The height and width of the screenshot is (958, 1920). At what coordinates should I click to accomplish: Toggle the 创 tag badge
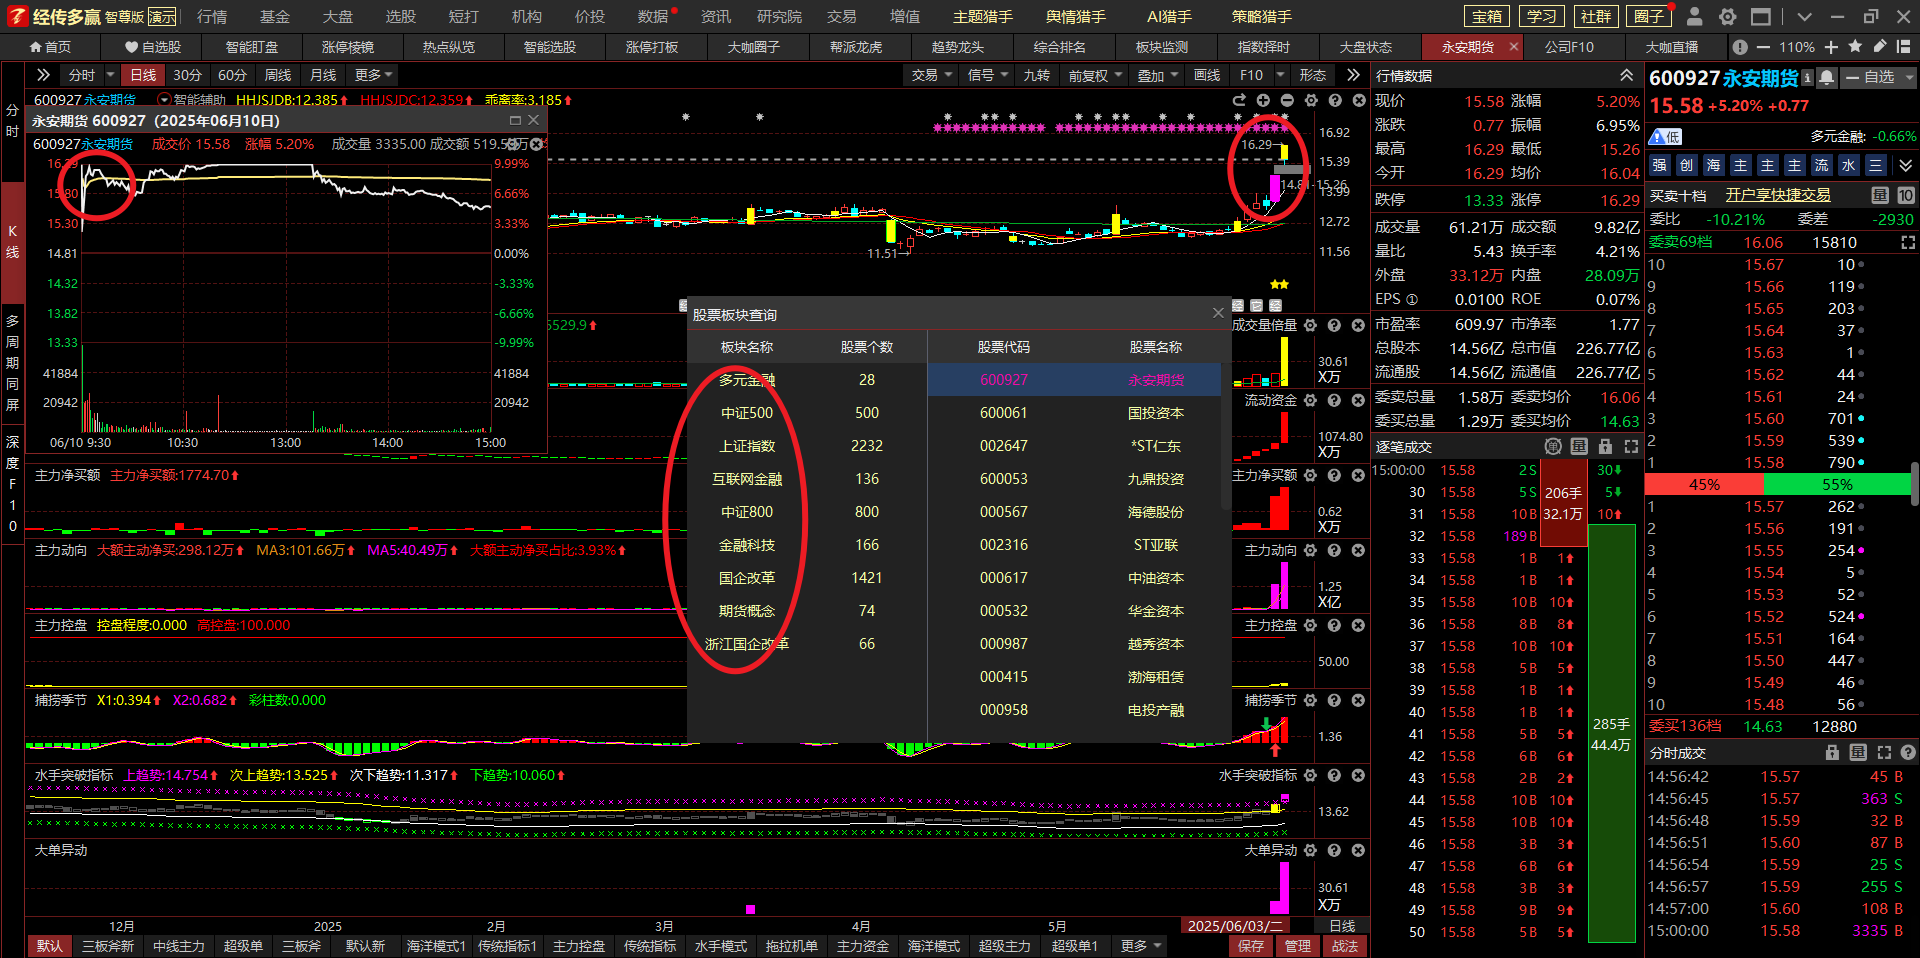[1686, 165]
